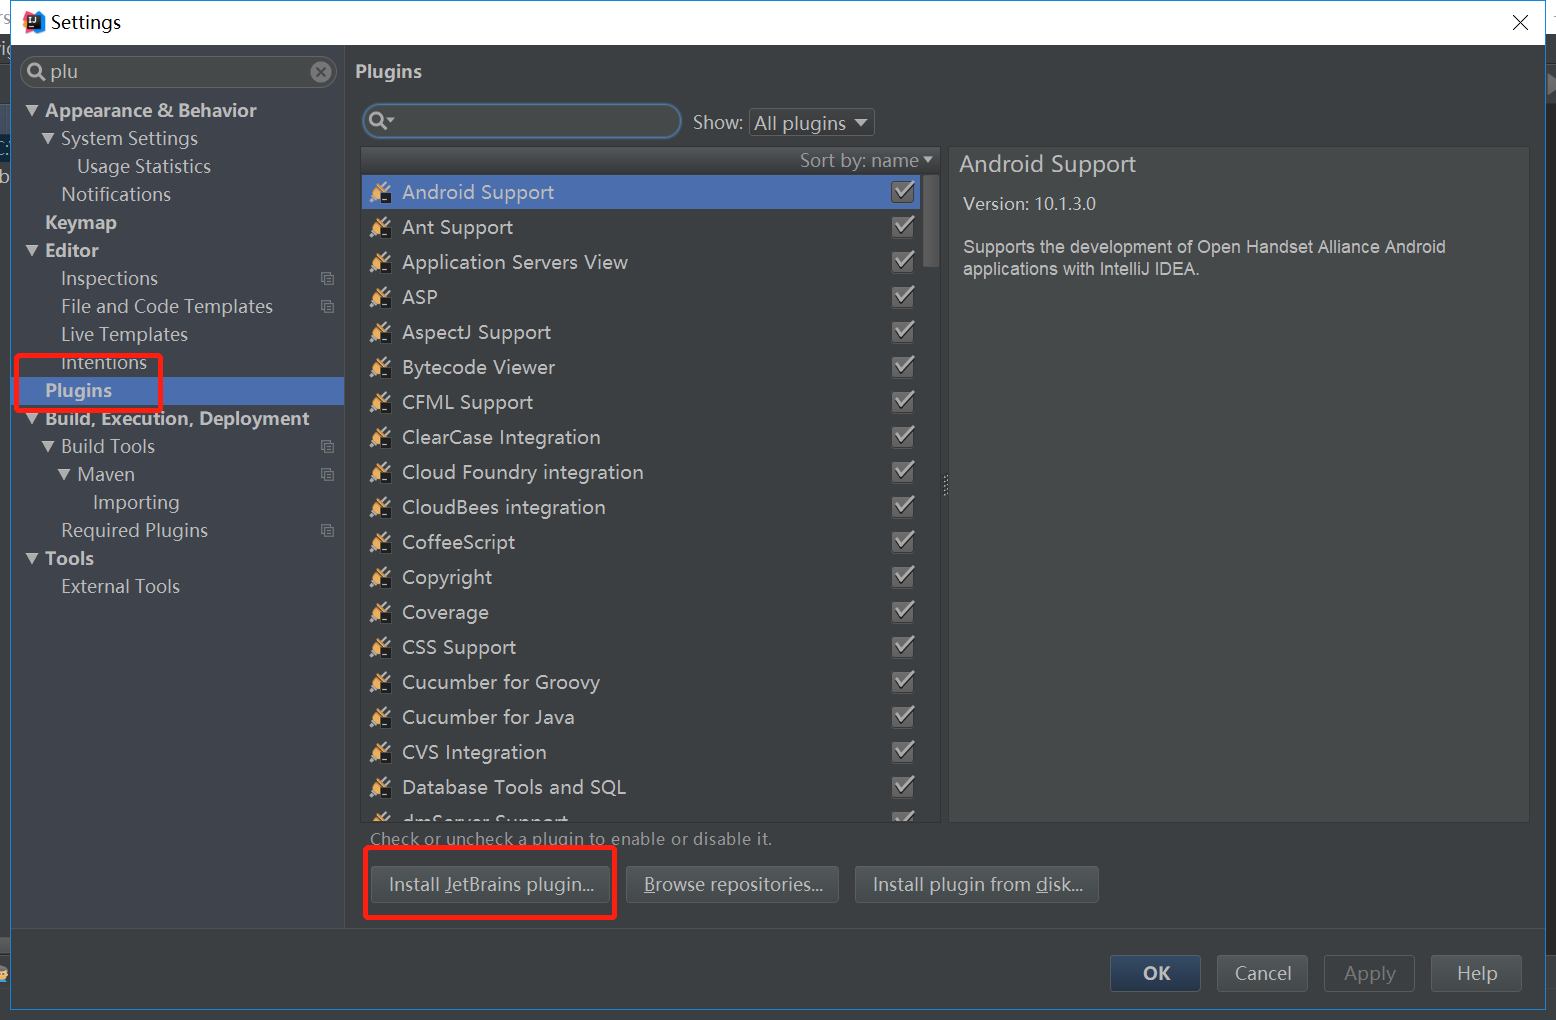
Task: Disable AspectJ Support via its checkbox
Action: pos(903,331)
